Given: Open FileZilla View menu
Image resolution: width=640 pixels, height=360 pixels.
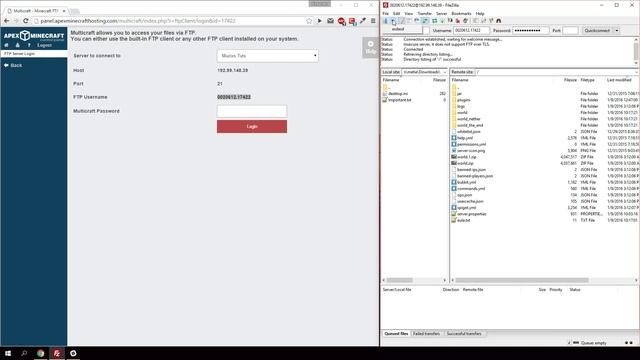Looking at the screenshot, I should coord(408,13).
